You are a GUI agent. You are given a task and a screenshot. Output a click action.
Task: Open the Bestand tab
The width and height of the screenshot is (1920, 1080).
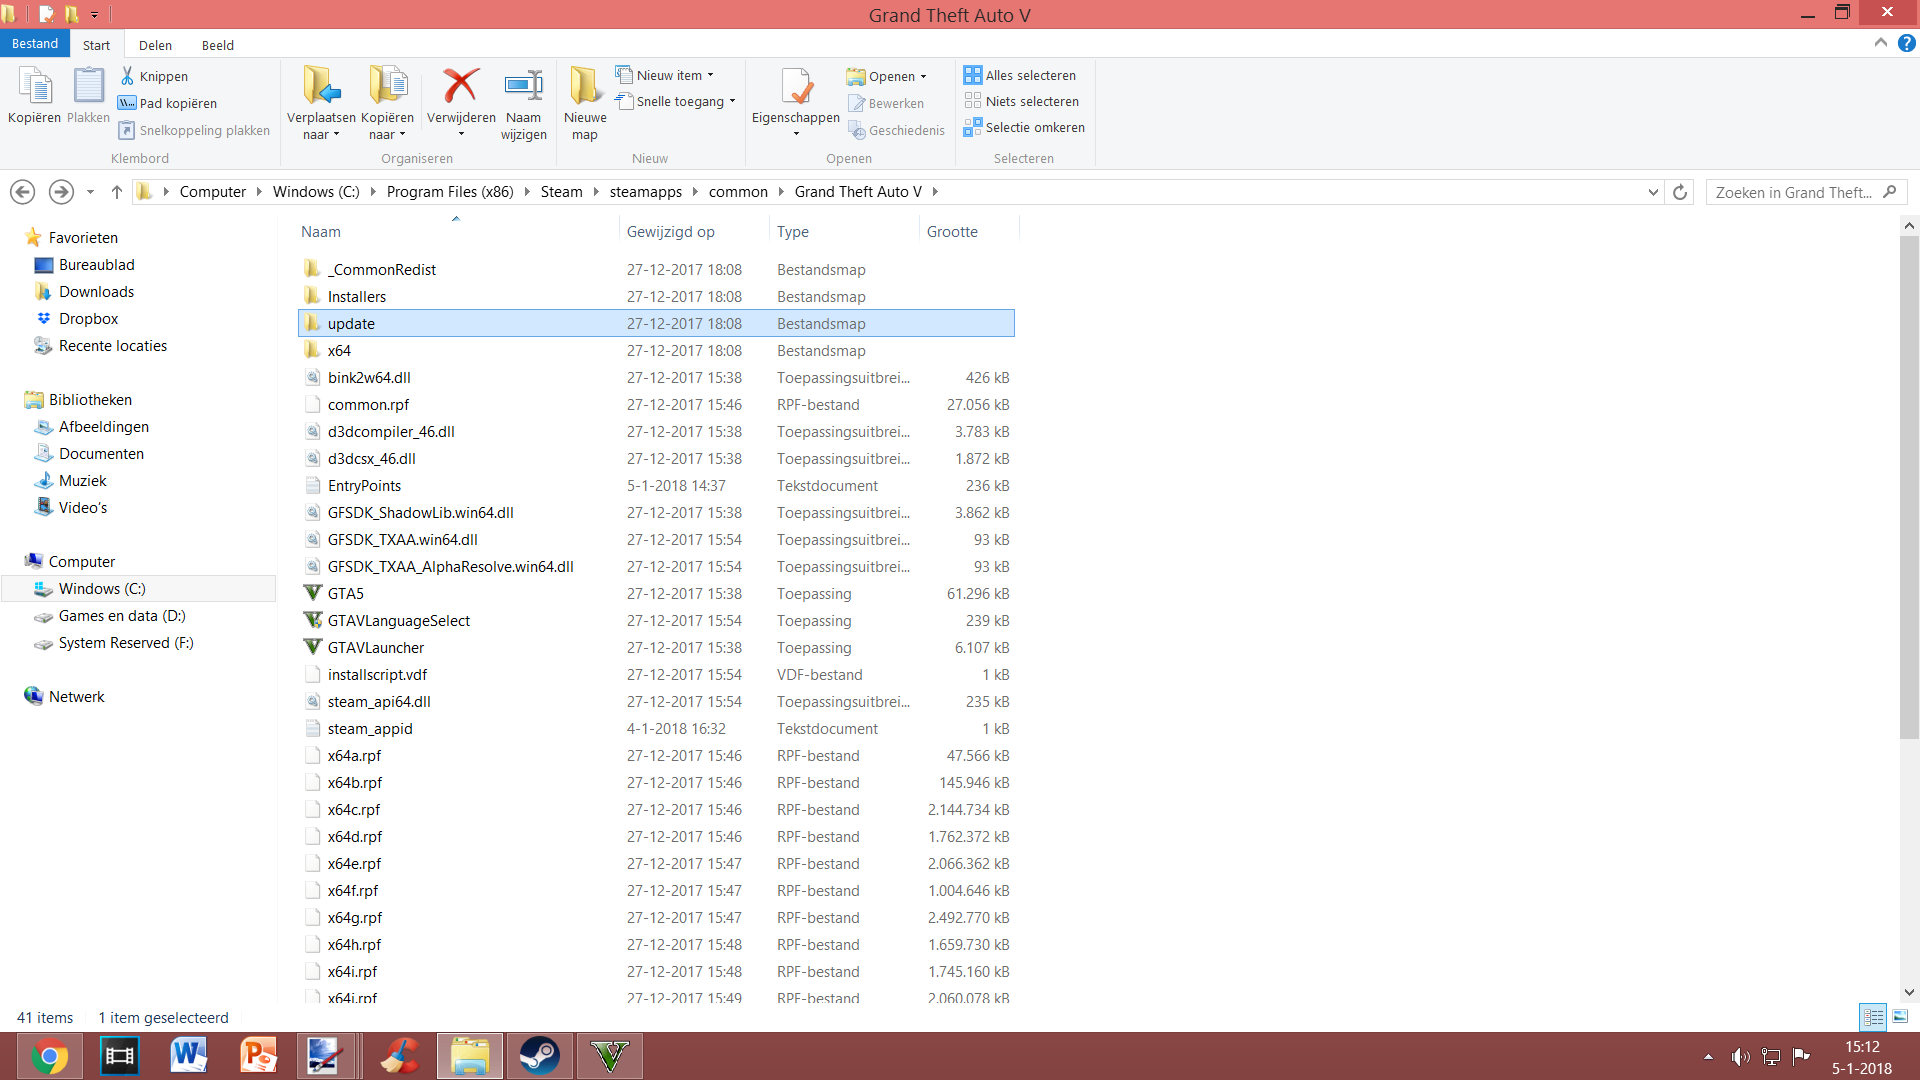(35, 44)
